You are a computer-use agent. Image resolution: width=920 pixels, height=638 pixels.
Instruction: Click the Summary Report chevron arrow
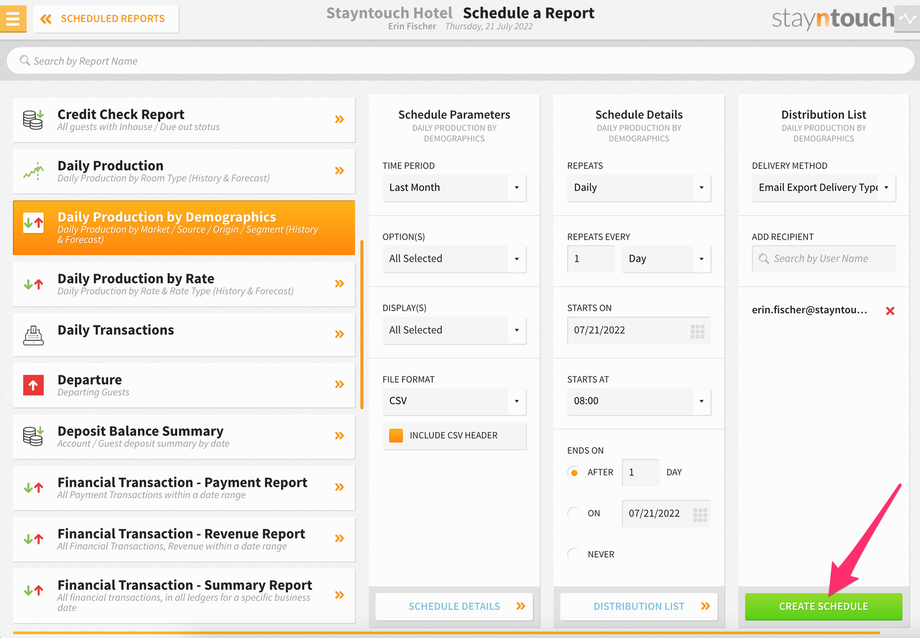point(339,595)
